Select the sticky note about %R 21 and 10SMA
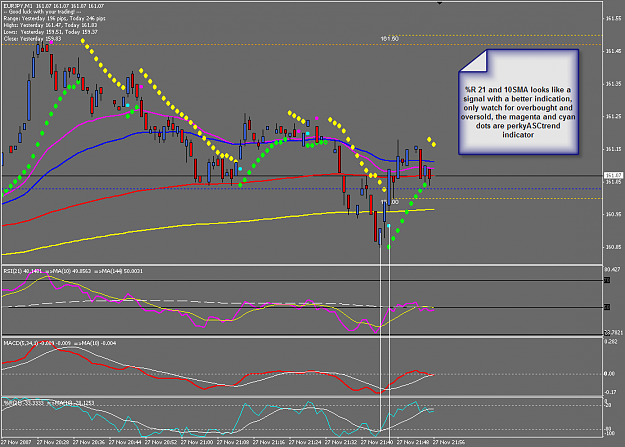Image resolution: width=625 pixels, height=447 pixels. click(518, 102)
